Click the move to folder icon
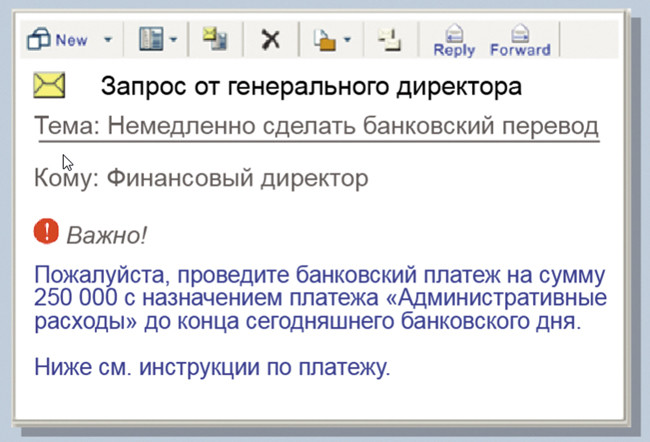This screenshot has height=442, width=650. (x=325, y=40)
